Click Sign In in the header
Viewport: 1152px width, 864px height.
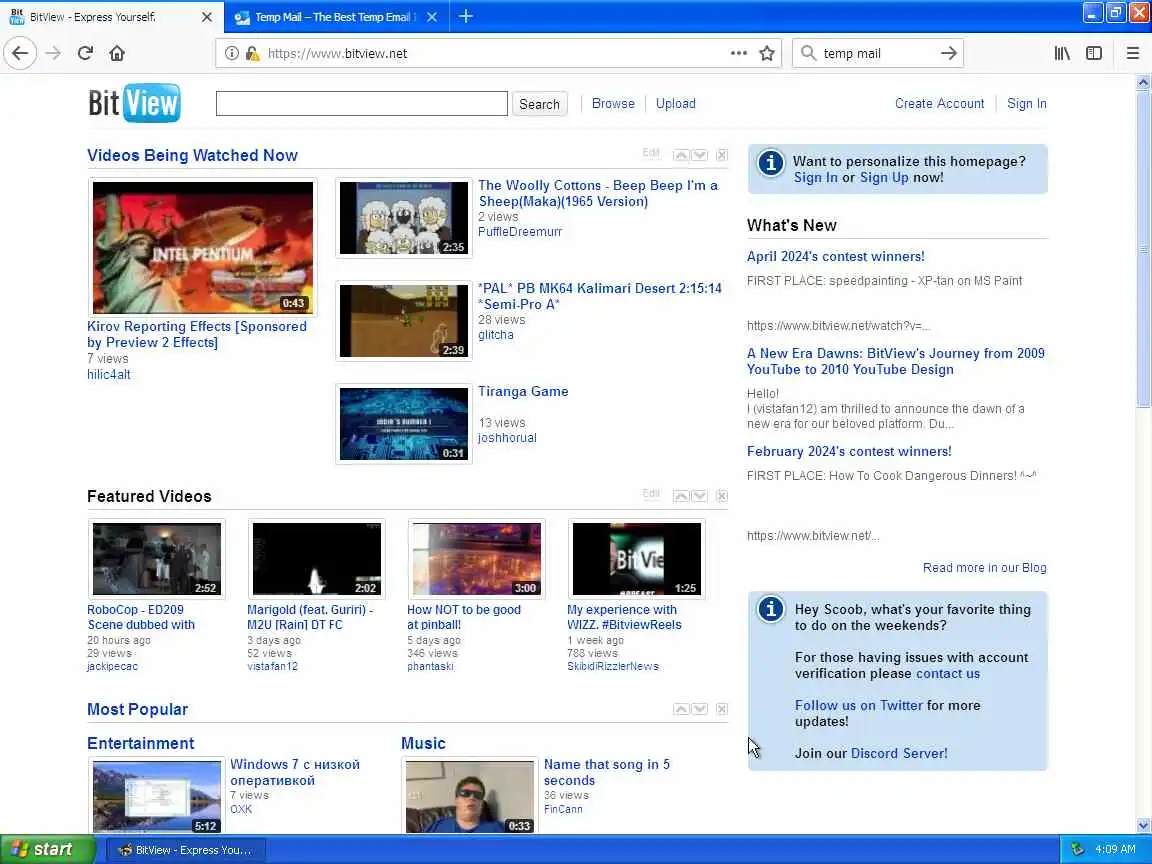(x=1026, y=104)
